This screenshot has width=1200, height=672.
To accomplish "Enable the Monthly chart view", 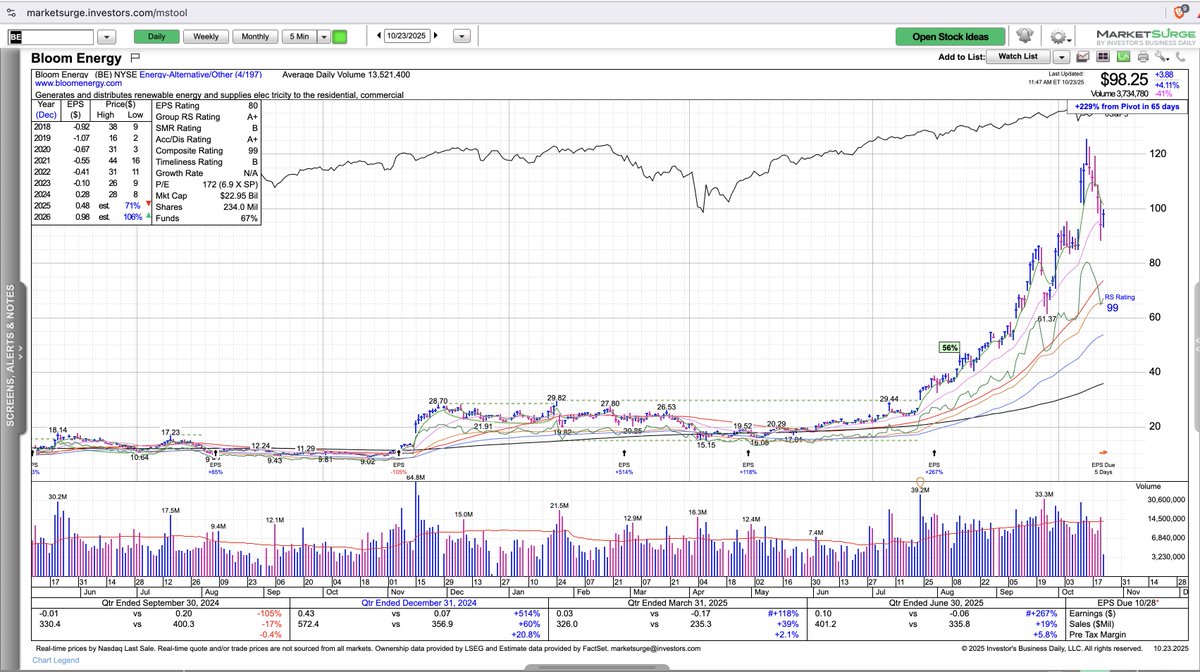I will tap(255, 36).
